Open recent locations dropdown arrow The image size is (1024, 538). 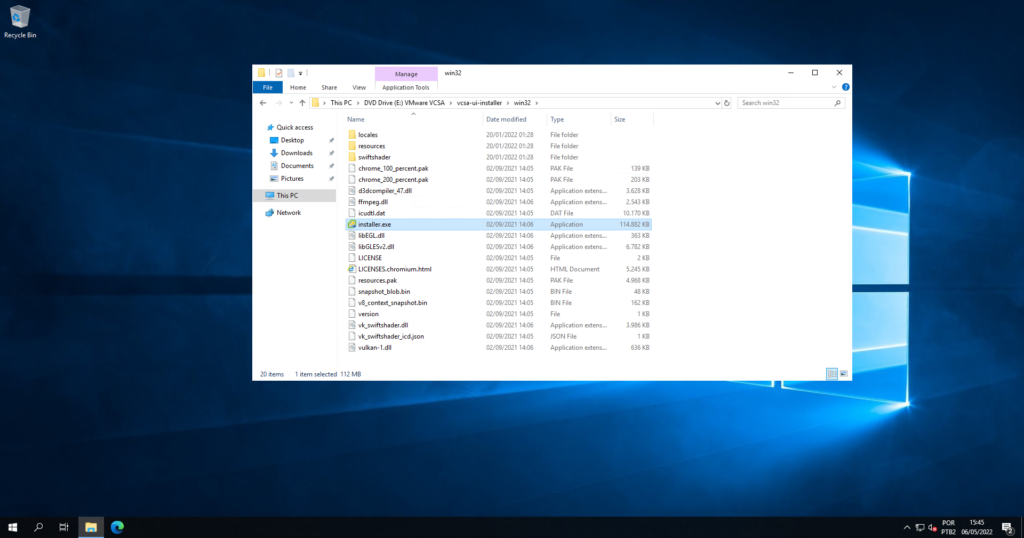coord(291,103)
